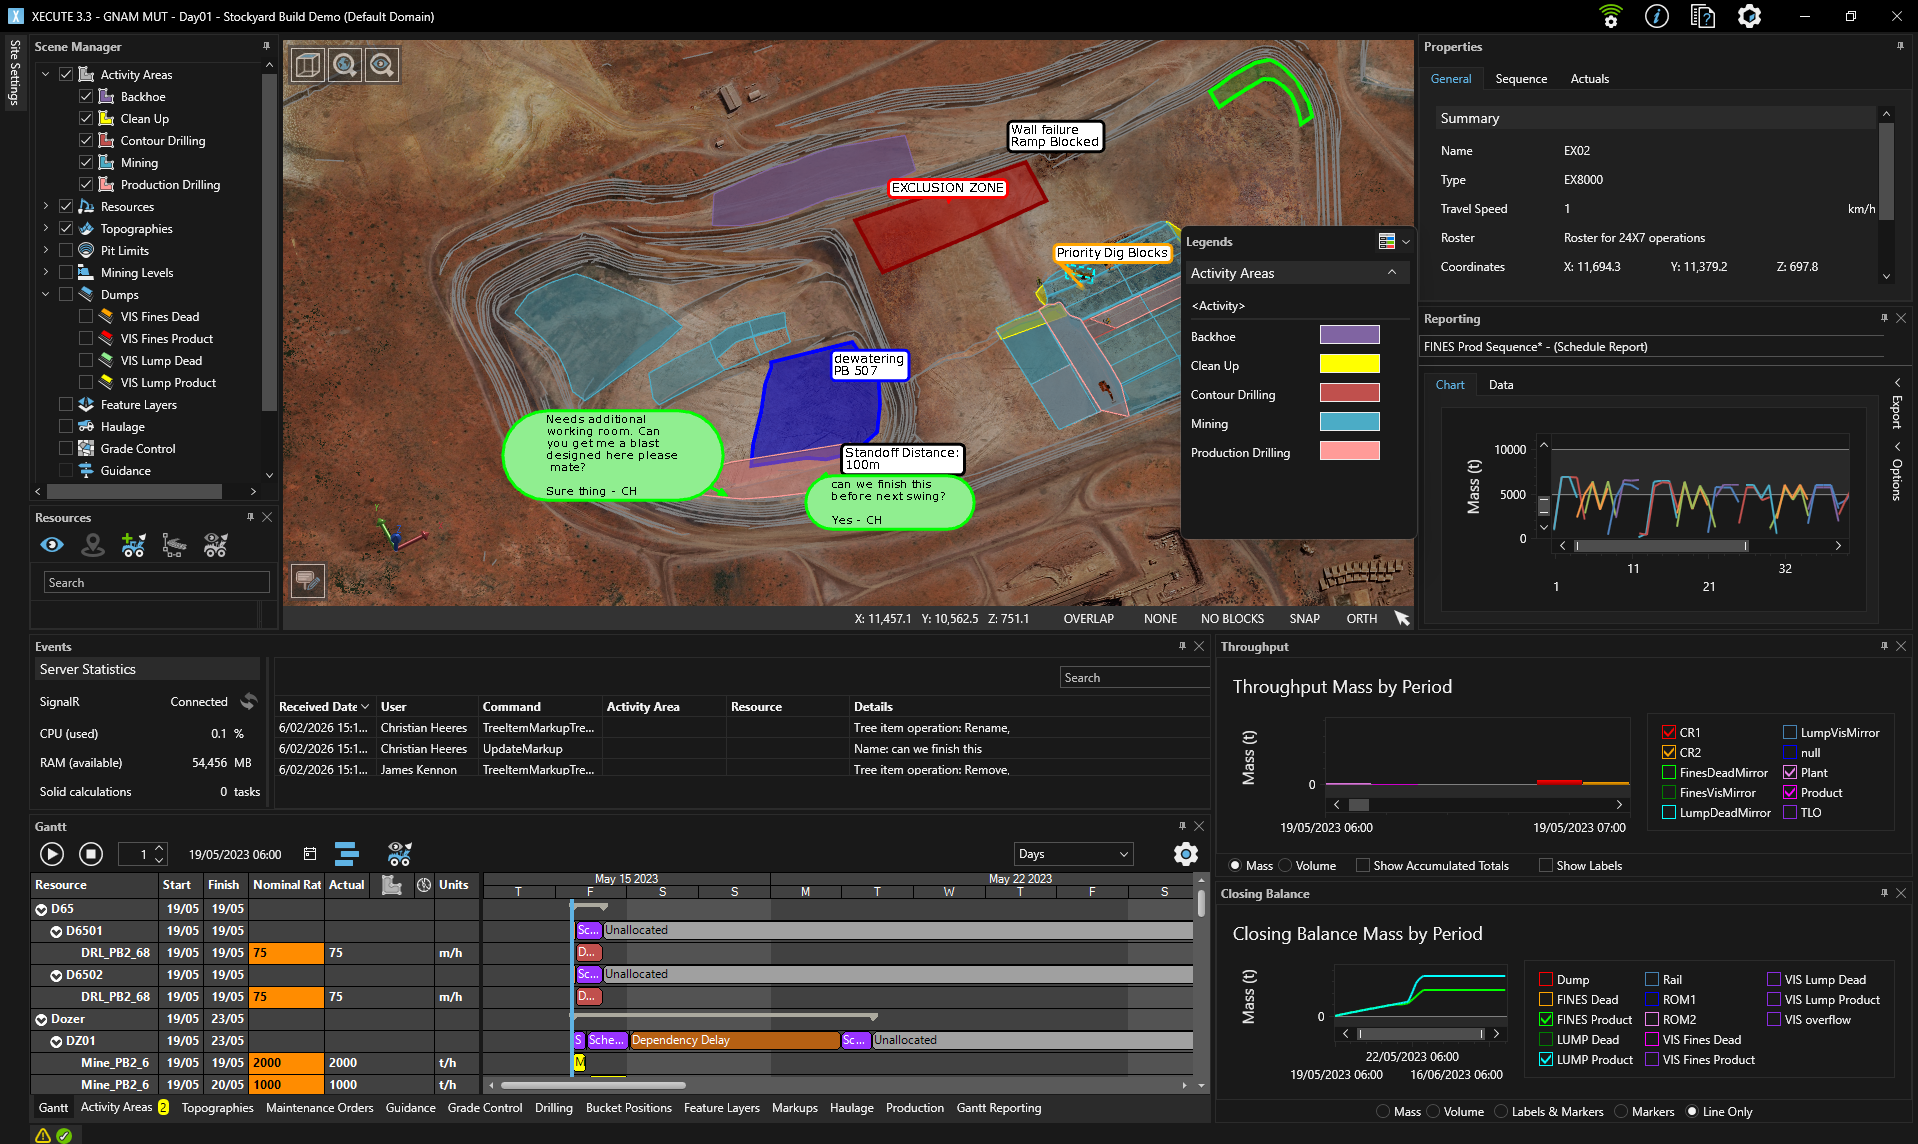Image resolution: width=1918 pixels, height=1144 pixels.
Task: Expand the Resources tree node
Action: pyautogui.click(x=45, y=207)
